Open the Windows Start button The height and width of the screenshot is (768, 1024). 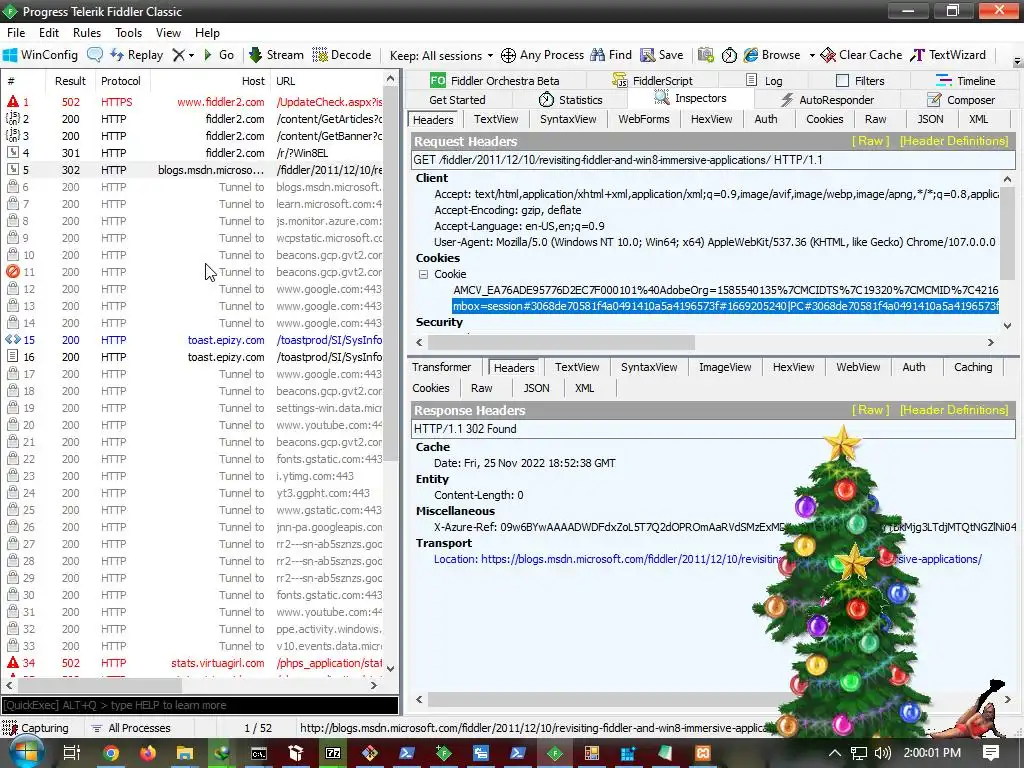[26, 753]
